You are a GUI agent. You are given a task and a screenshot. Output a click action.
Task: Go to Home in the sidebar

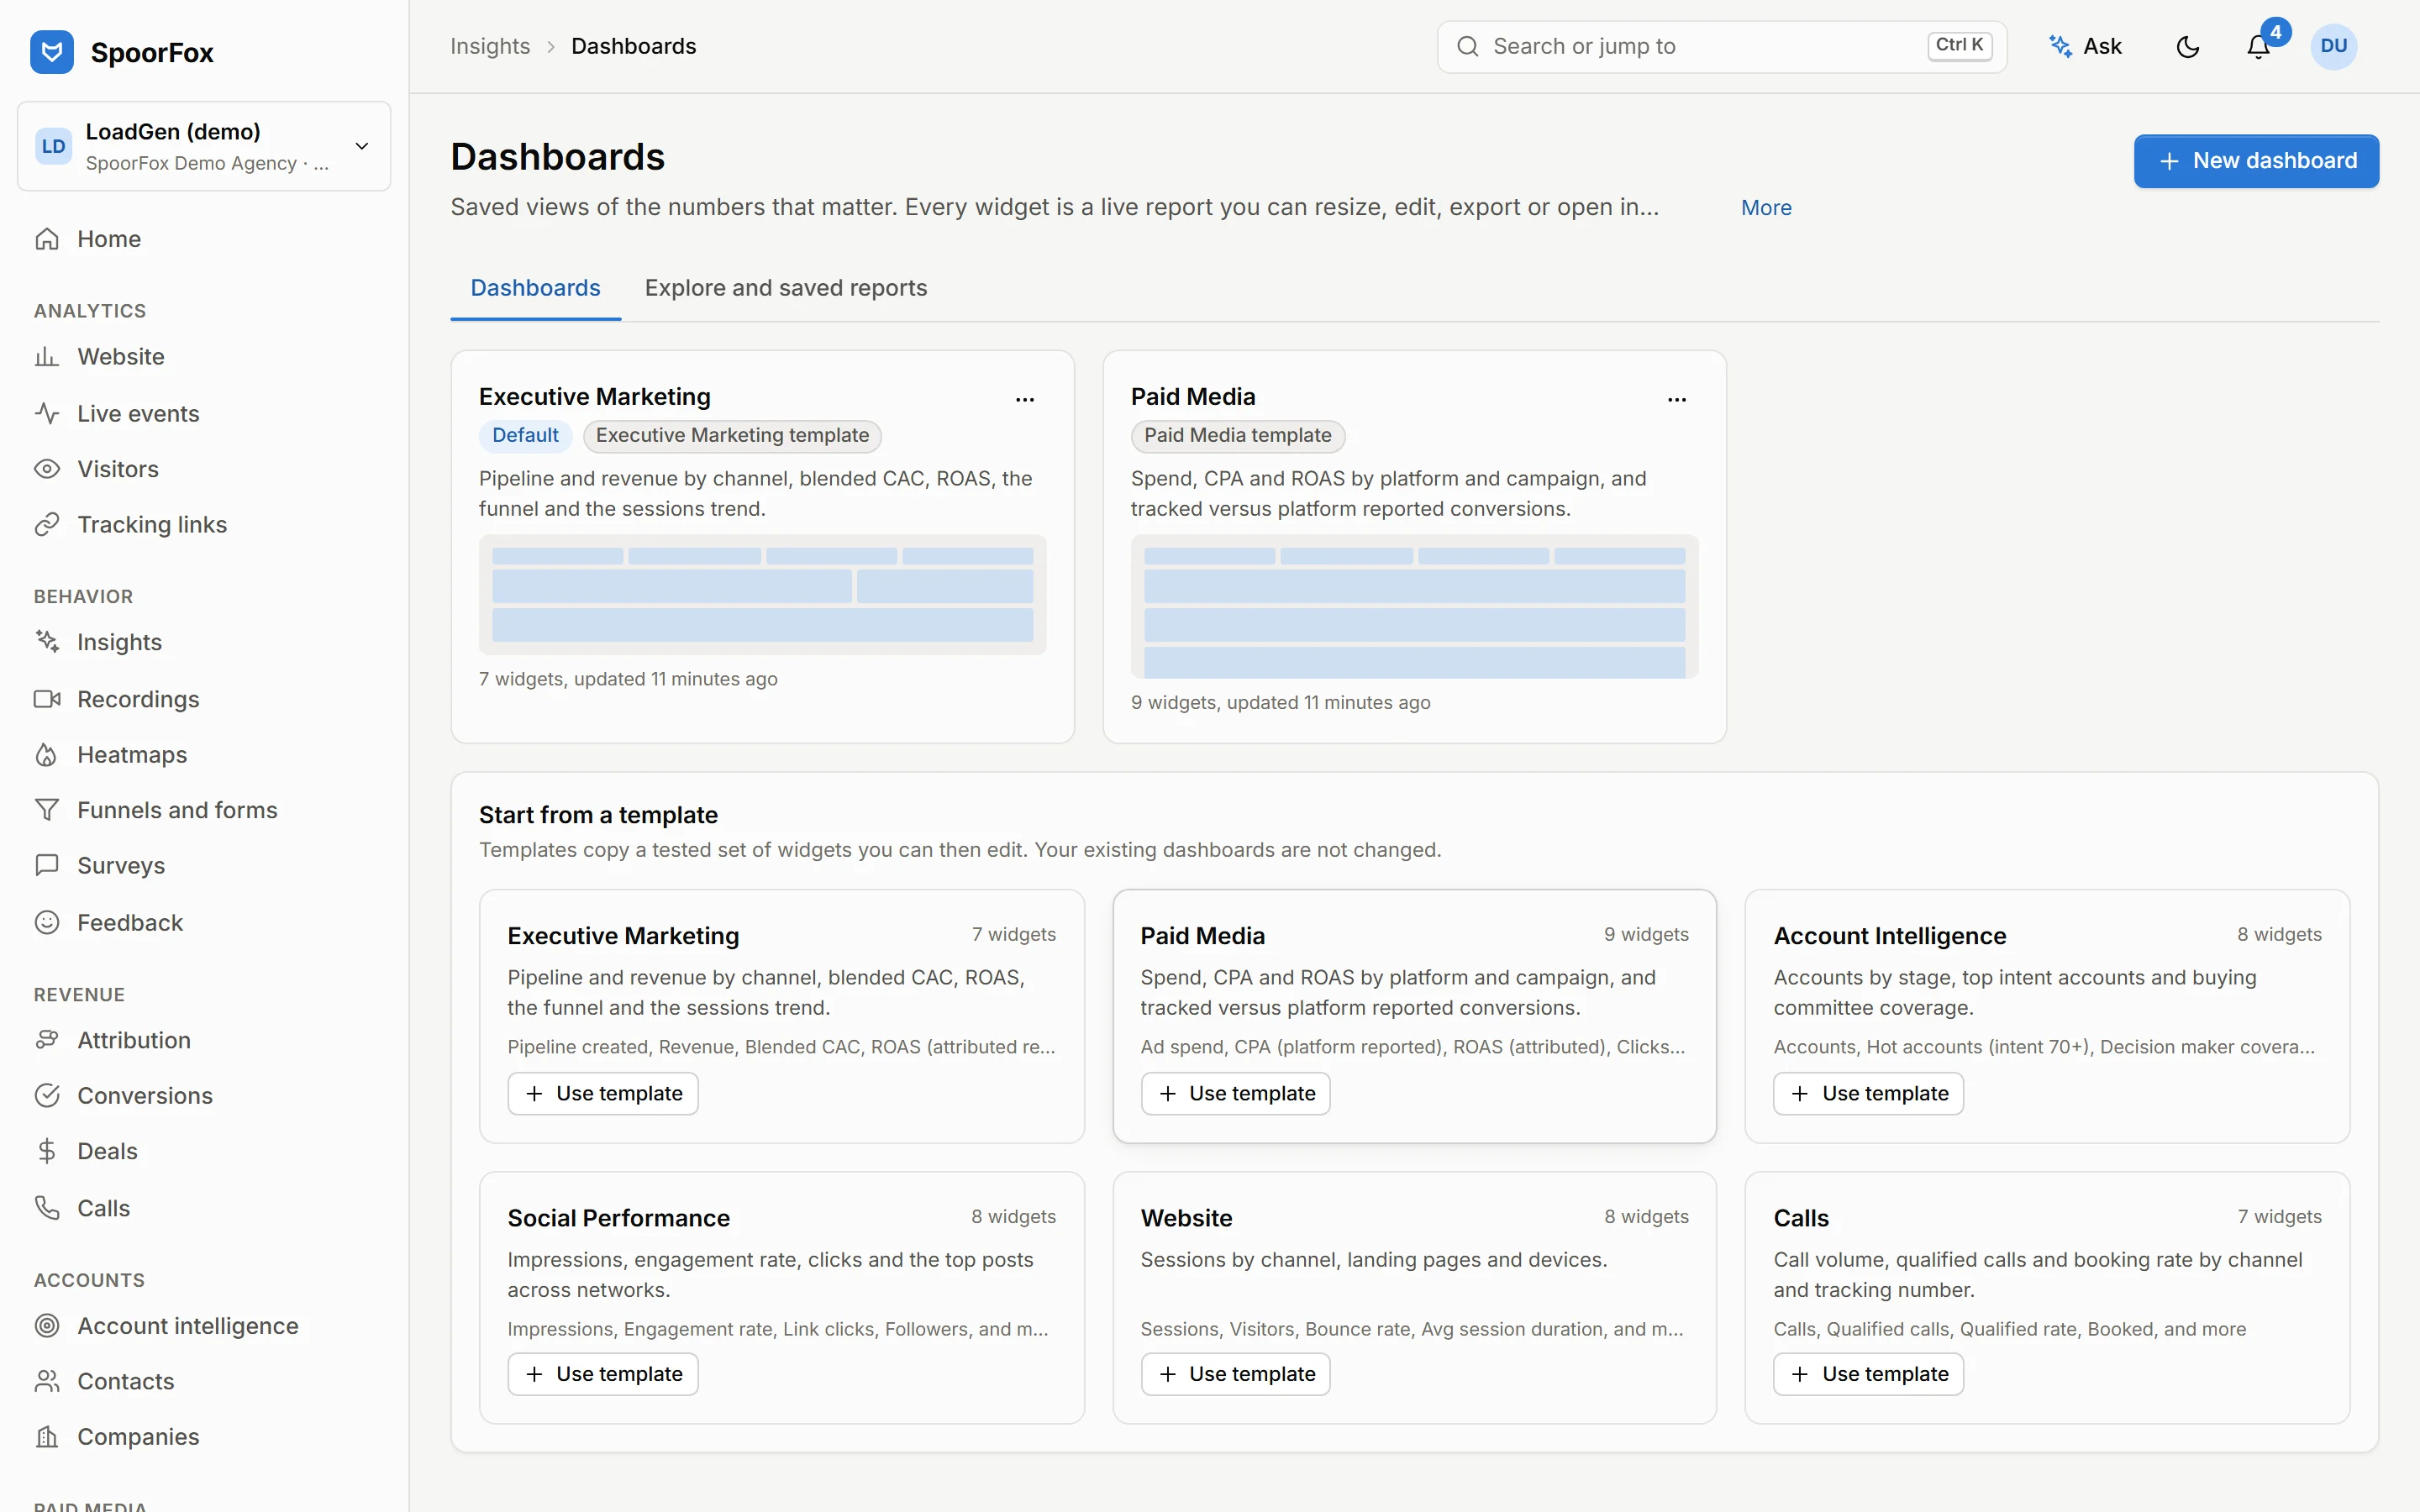tap(204, 239)
